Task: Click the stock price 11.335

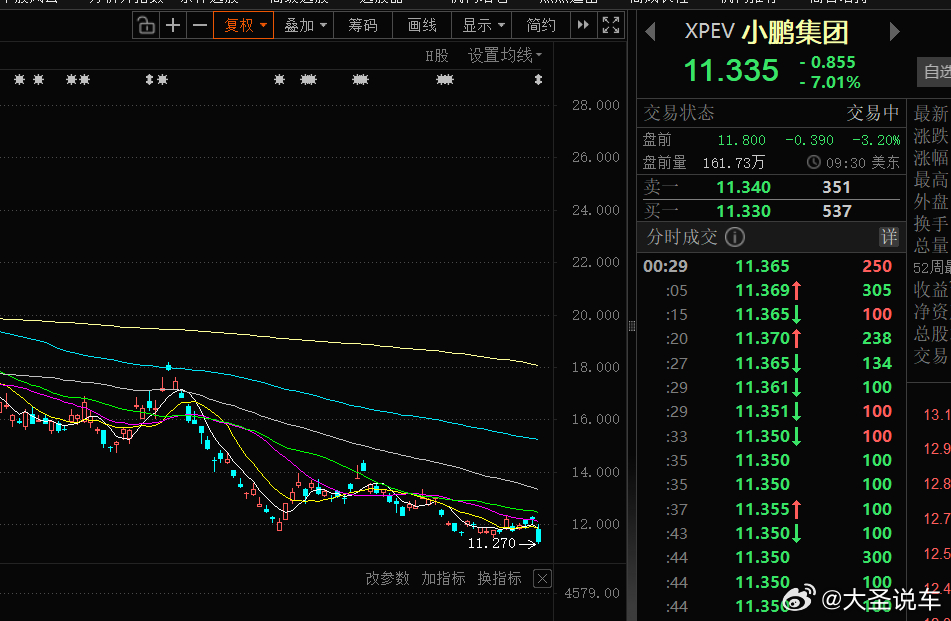Action: coord(731,70)
